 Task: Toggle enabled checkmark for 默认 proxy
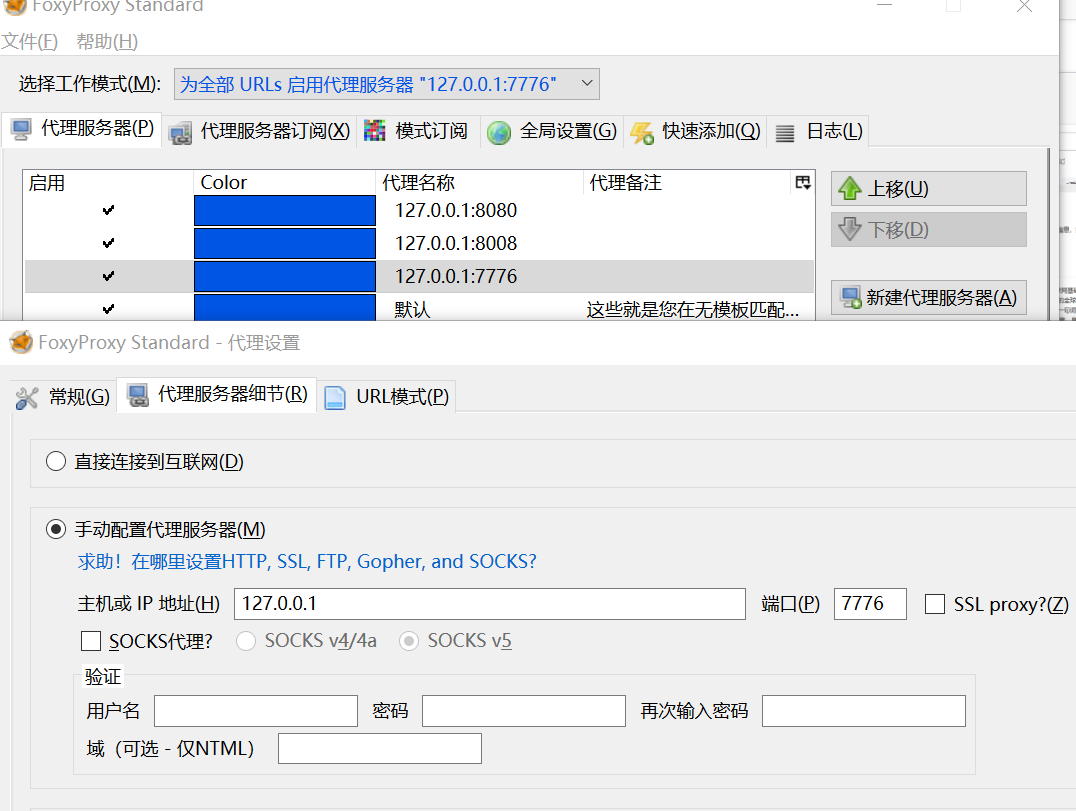[108, 309]
